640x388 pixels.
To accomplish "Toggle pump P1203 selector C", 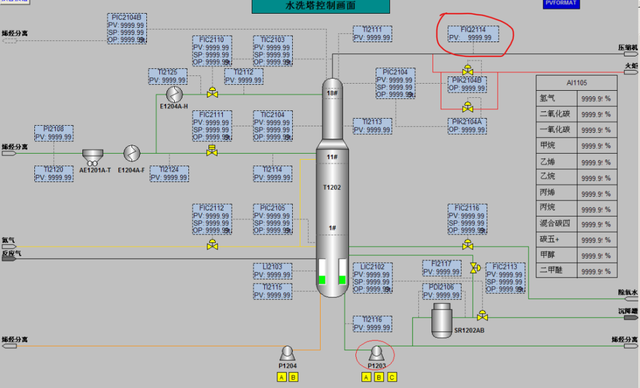I will pyautogui.click(x=392, y=377).
